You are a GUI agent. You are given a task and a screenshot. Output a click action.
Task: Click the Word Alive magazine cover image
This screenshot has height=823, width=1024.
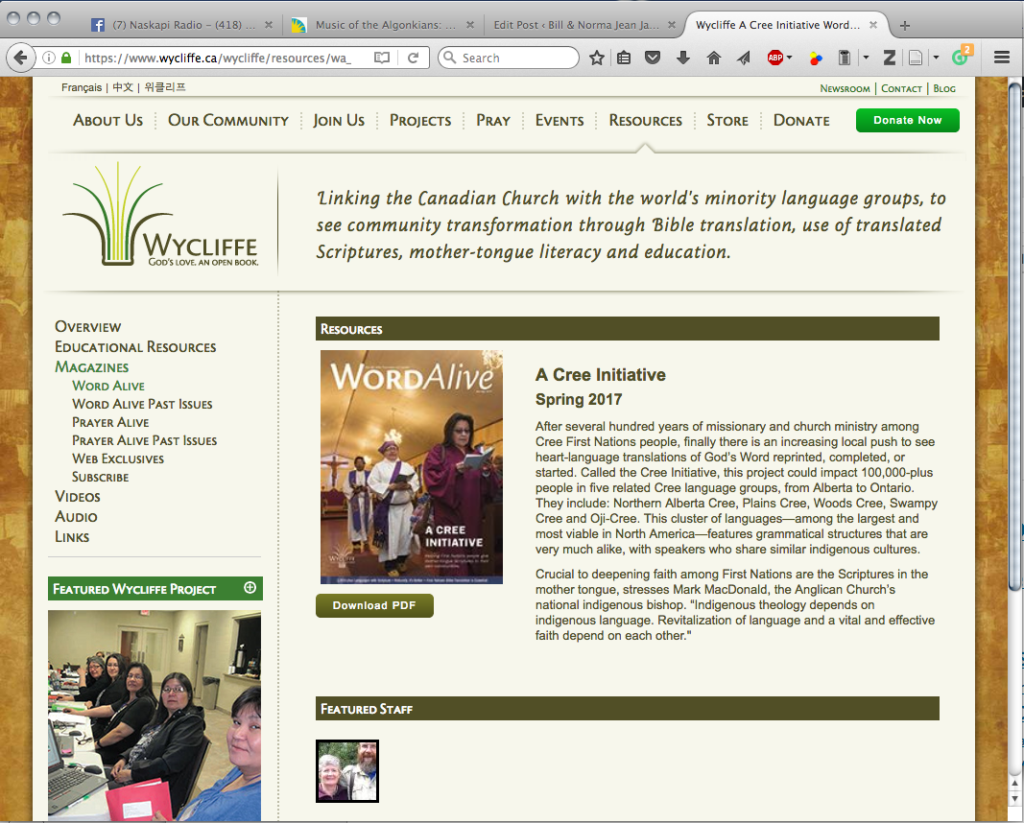pyautogui.click(x=411, y=467)
